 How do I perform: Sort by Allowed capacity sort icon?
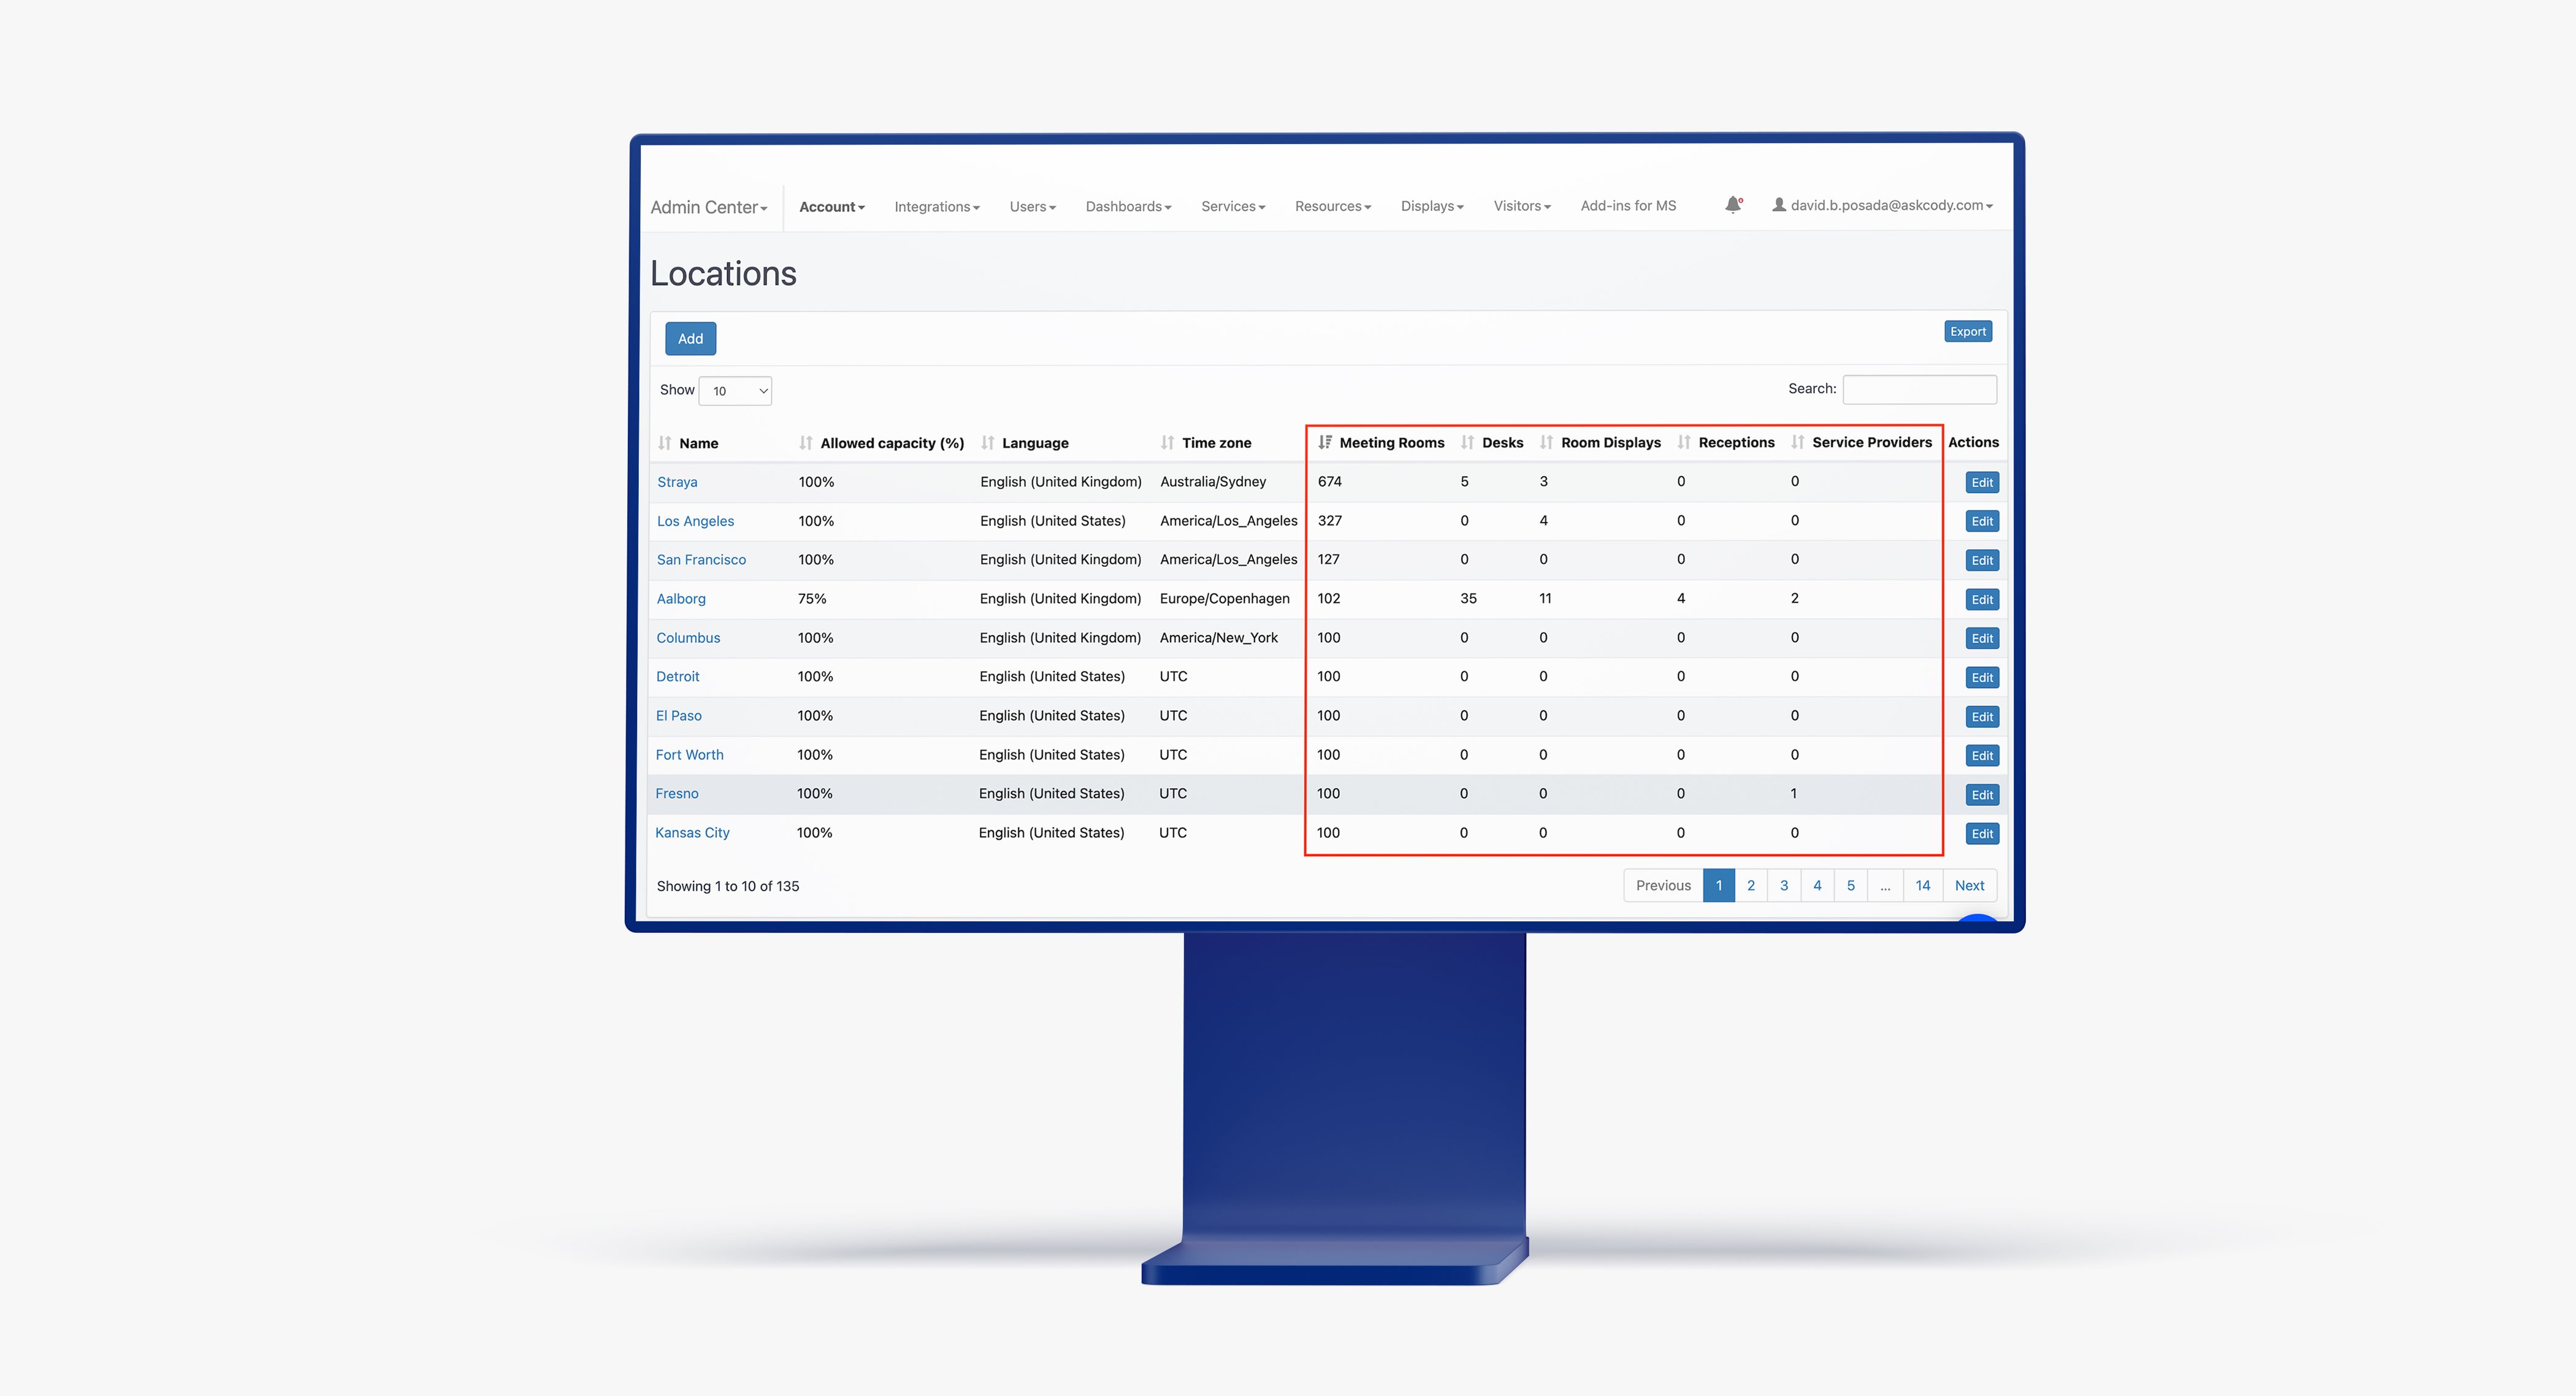(x=806, y=443)
